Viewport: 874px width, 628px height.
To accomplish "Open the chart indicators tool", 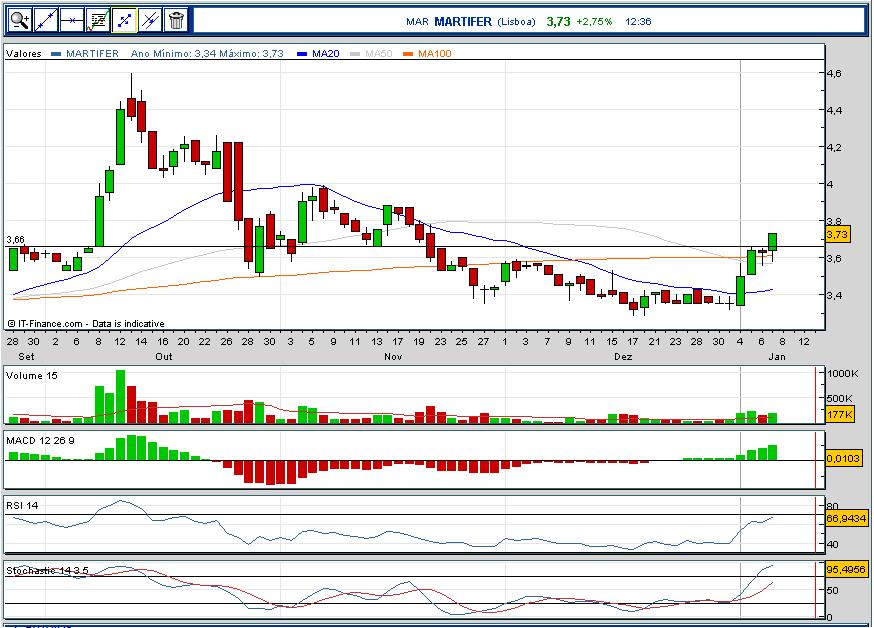I will (x=98, y=21).
